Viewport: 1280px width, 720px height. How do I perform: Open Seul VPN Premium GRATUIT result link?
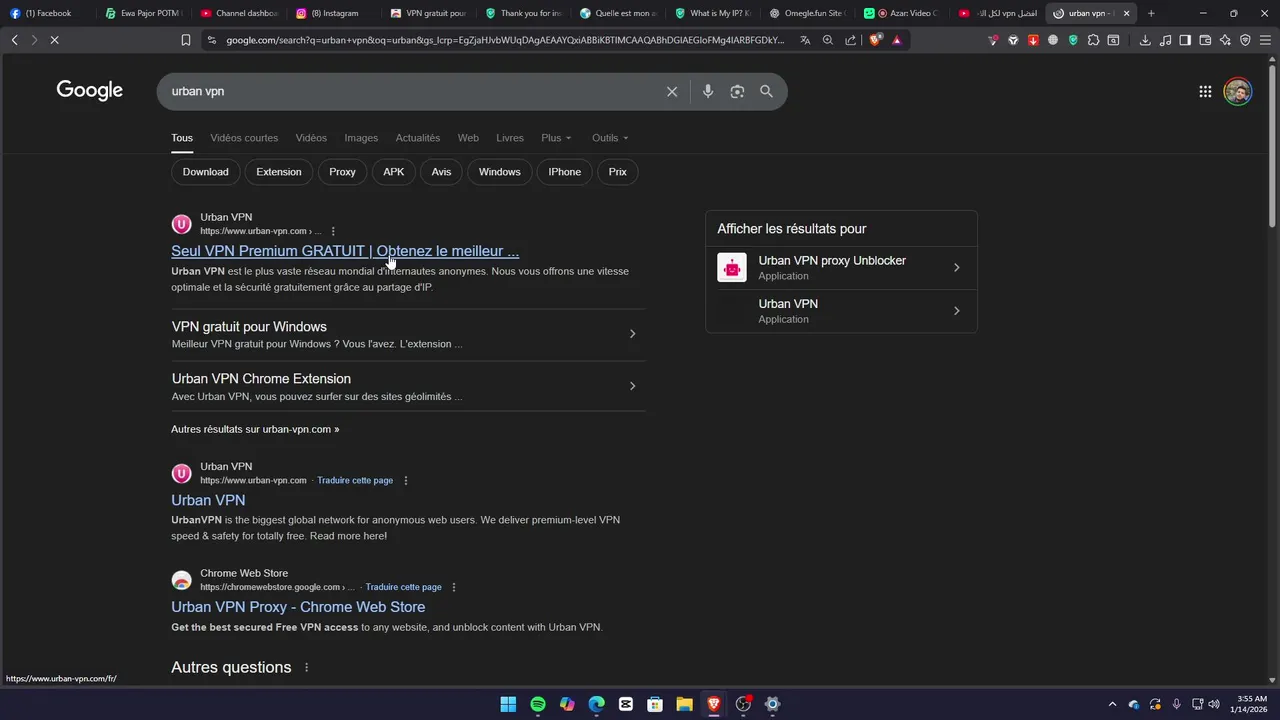coord(345,251)
